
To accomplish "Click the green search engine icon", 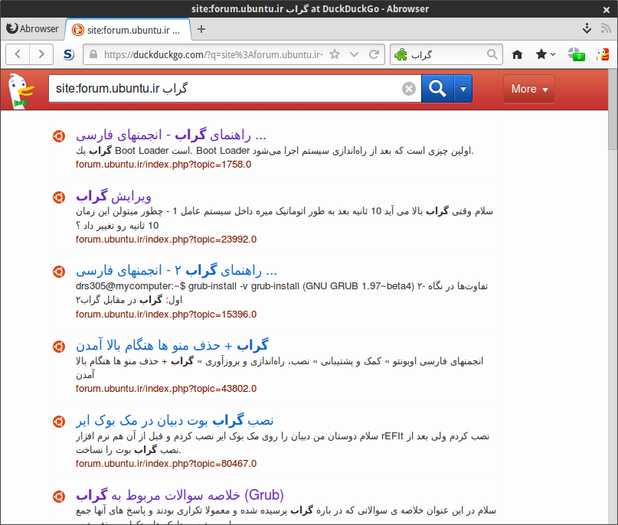I will click(400, 54).
